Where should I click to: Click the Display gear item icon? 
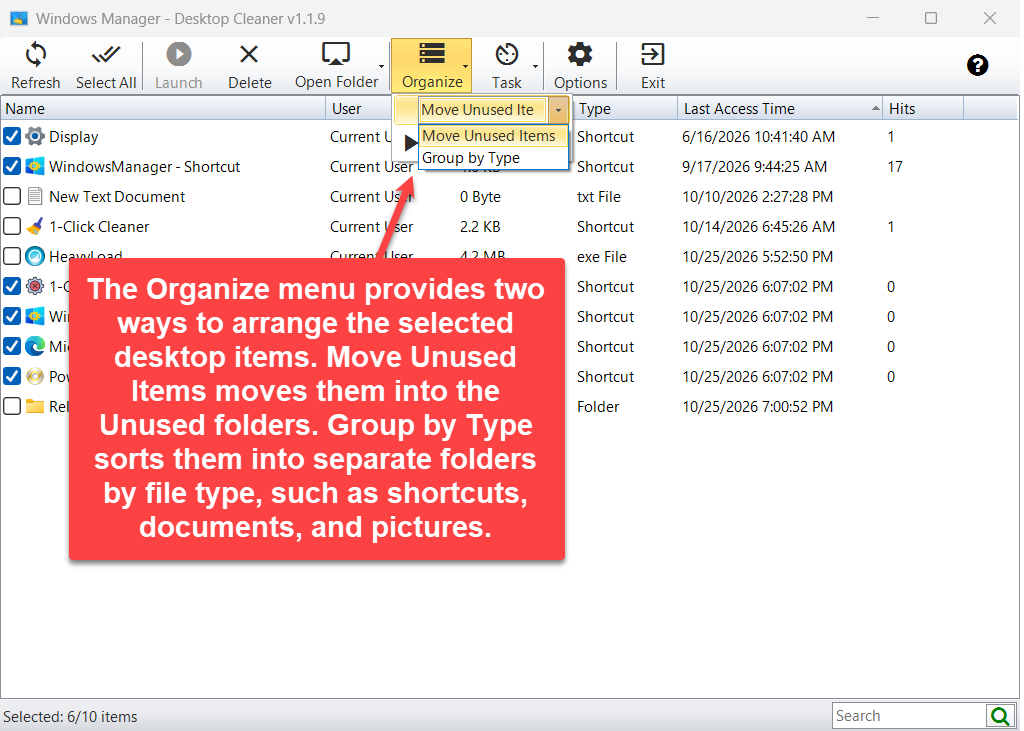[x=35, y=137]
